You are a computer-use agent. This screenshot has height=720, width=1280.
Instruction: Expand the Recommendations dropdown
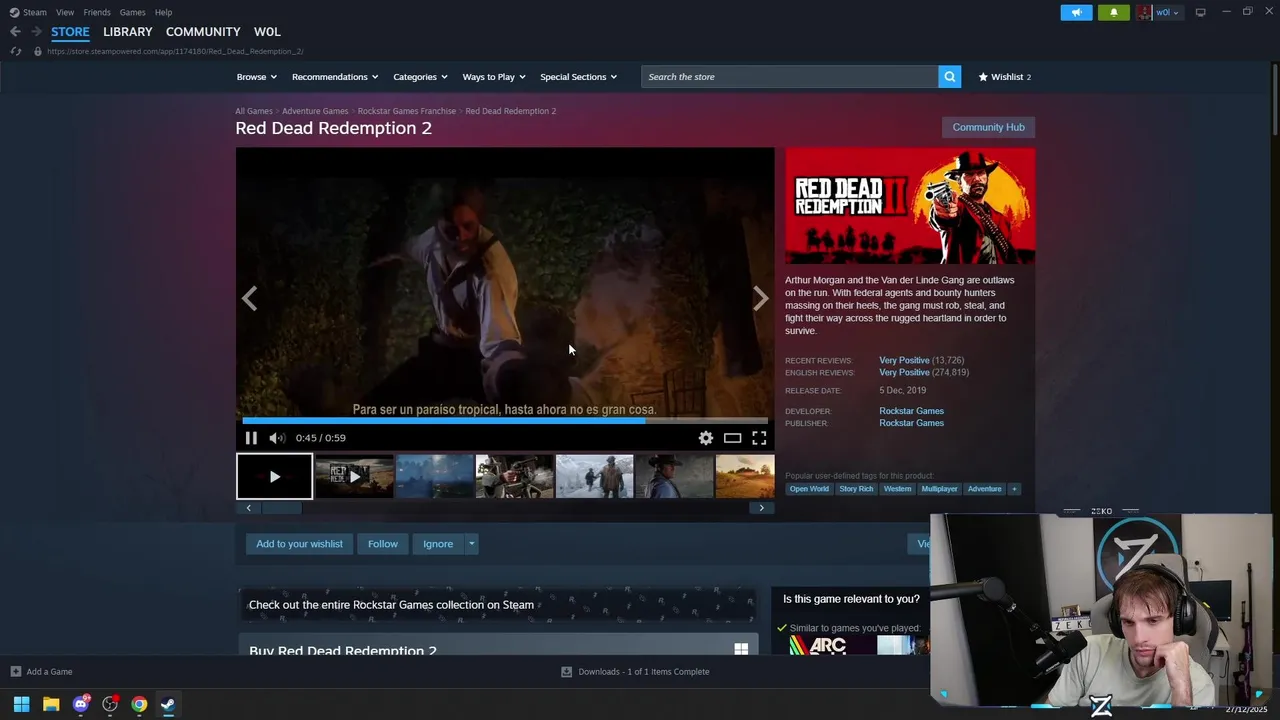(335, 77)
